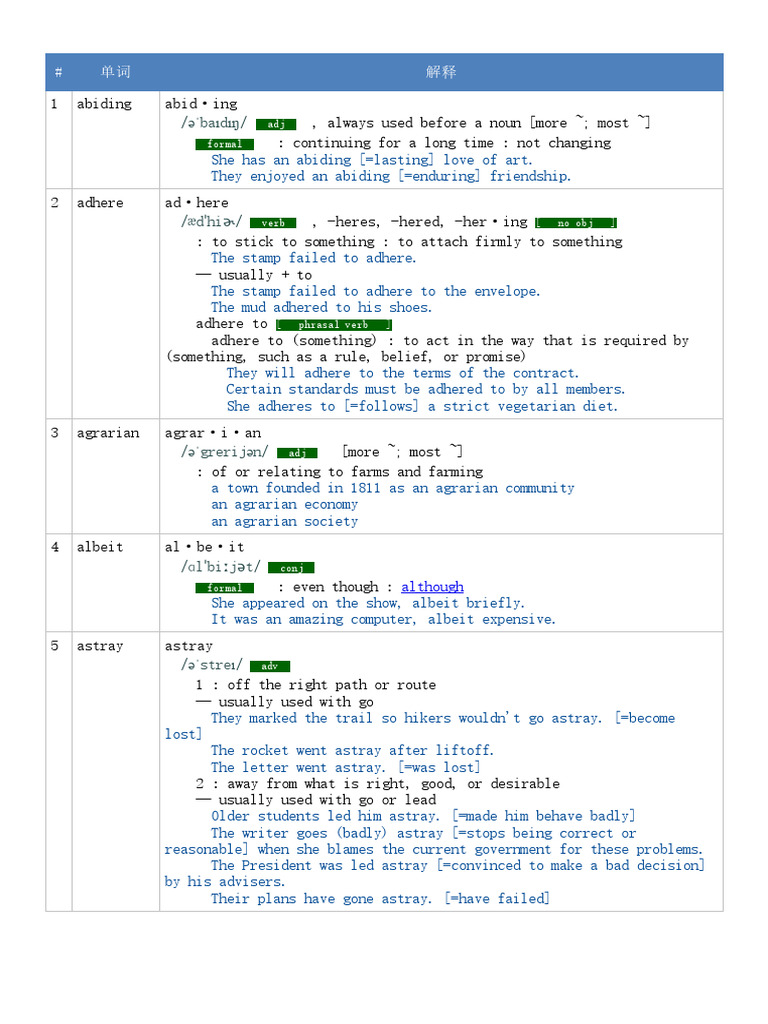
Task: Click example 'an agrarian society'
Action: click(284, 521)
